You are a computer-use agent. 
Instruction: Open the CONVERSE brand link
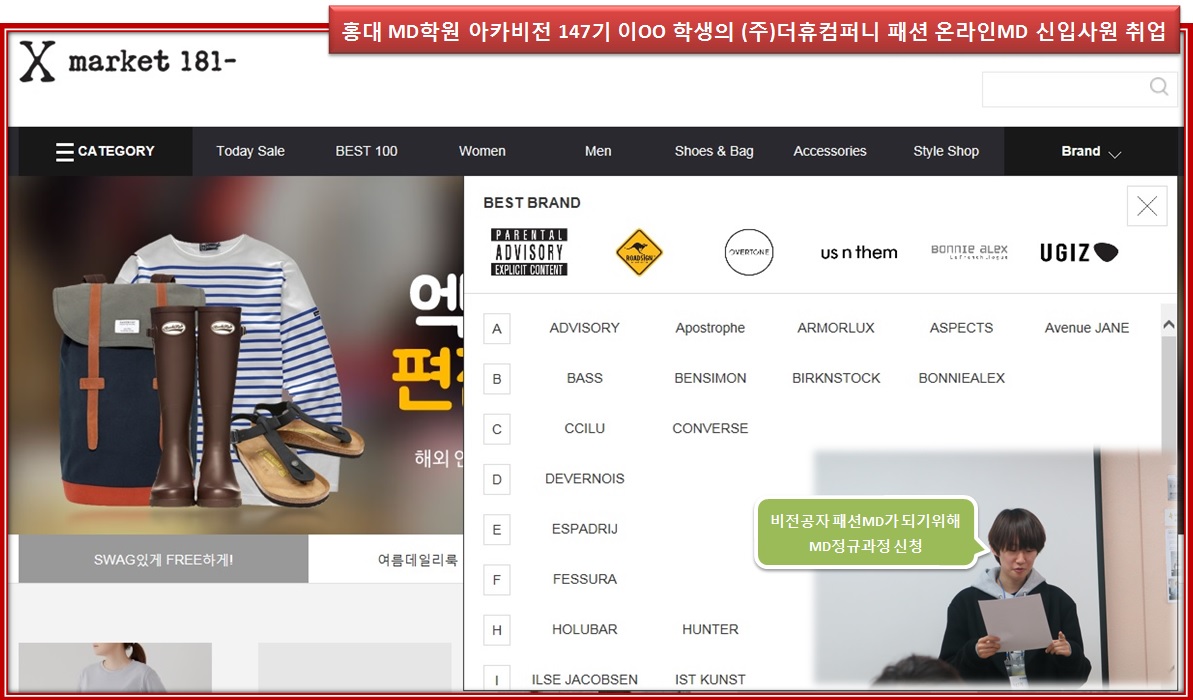[x=710, y=428]
